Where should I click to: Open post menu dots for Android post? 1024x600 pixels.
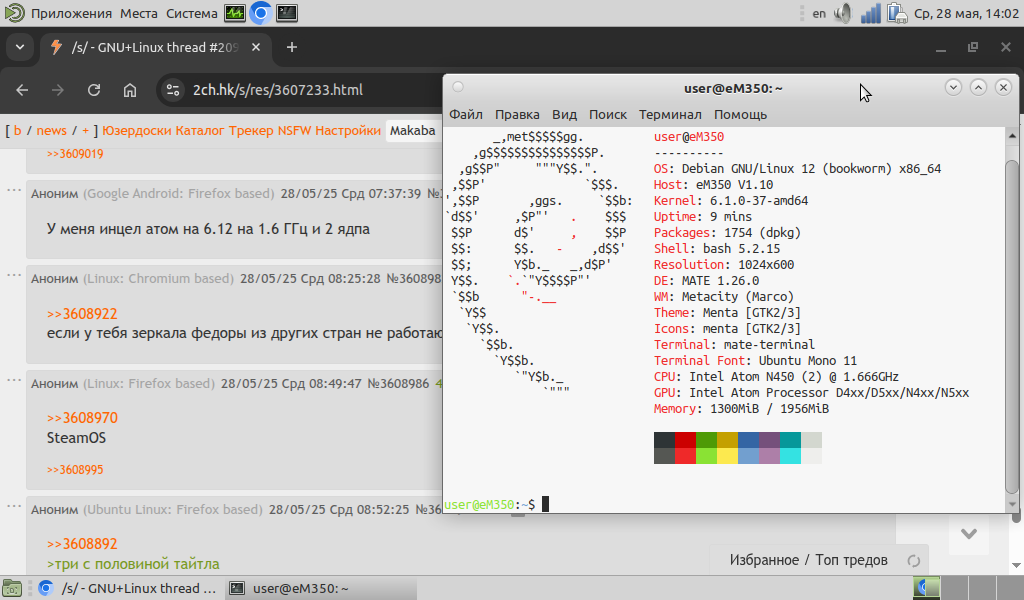[14, 190]
